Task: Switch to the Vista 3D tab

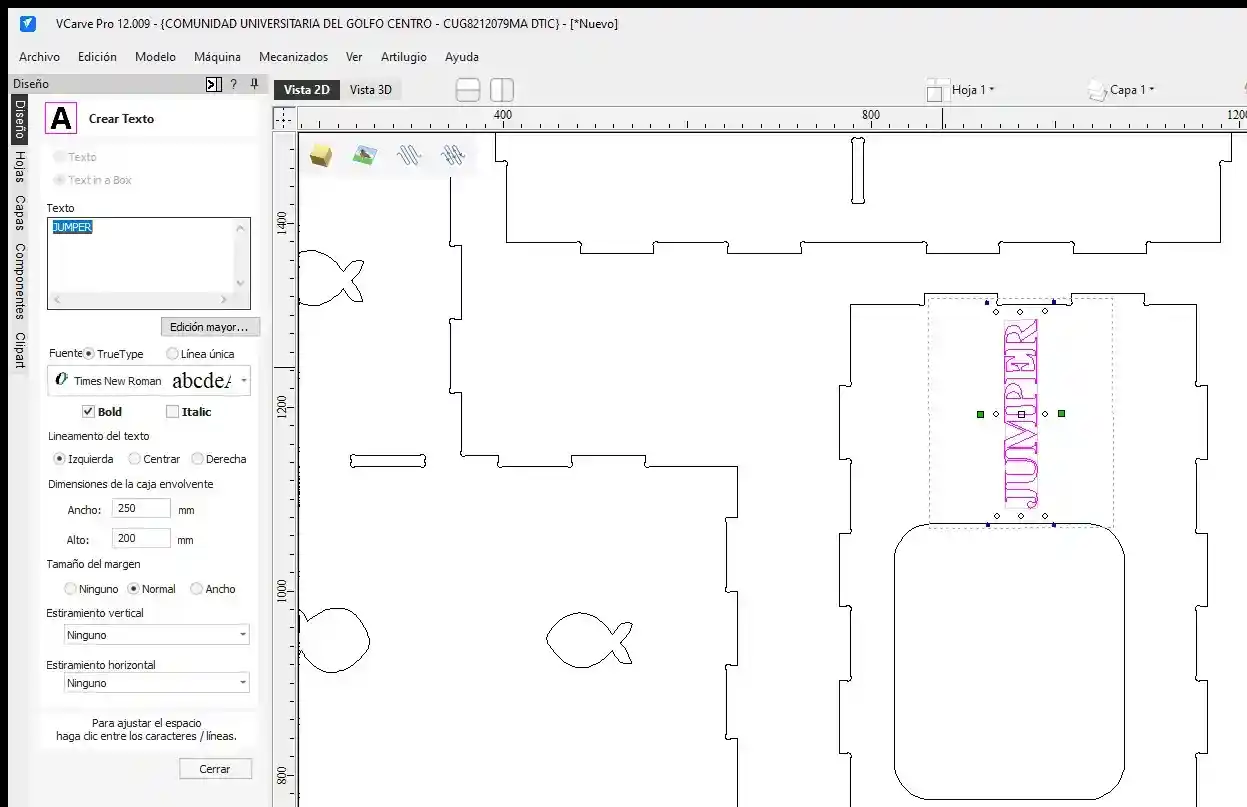Action: 370,90
